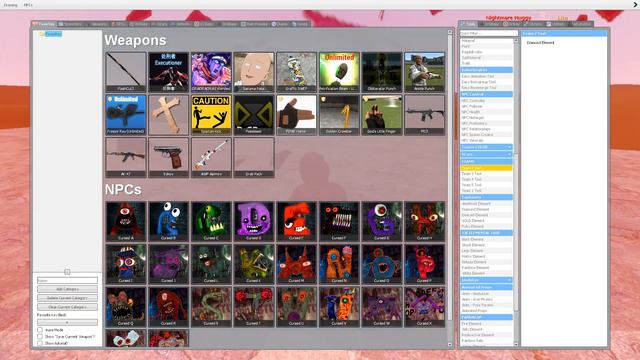The width and height of the screenshot is (640, 360).
Task: Select NPC Controller in the tool list
Action: tap(486, 100)
